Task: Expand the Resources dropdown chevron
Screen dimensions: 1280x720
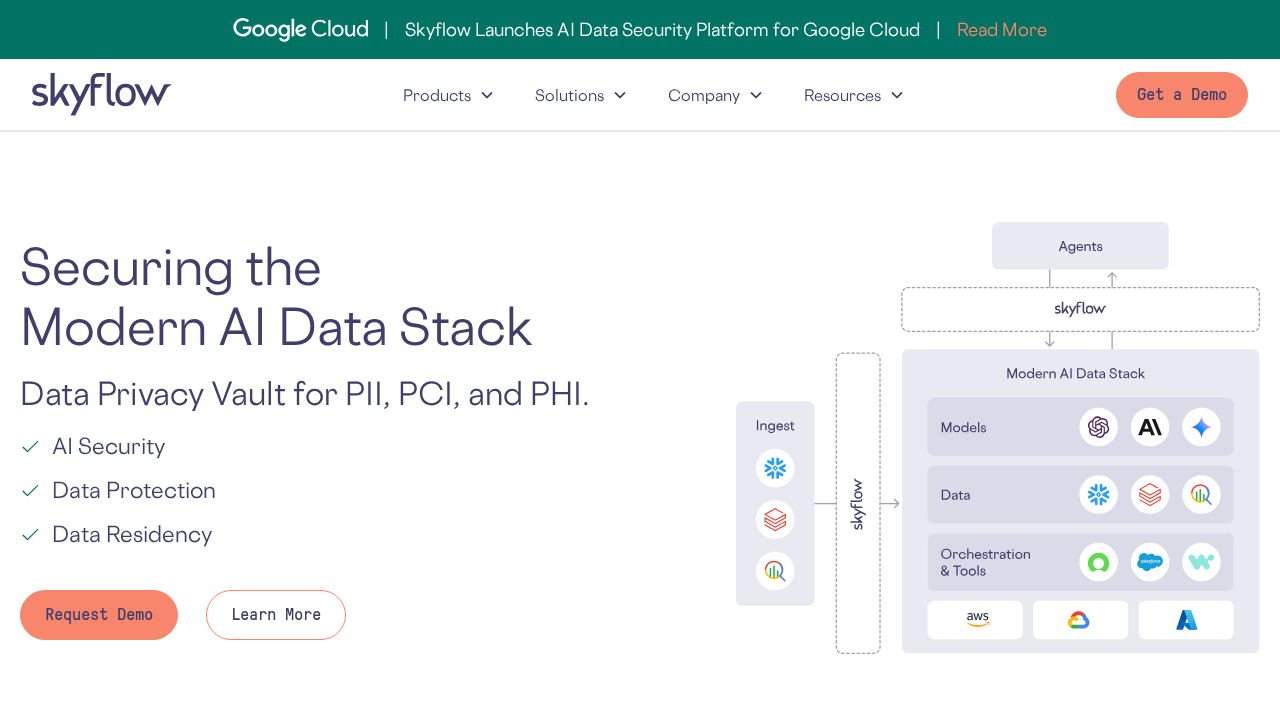Action: point(897,95)
